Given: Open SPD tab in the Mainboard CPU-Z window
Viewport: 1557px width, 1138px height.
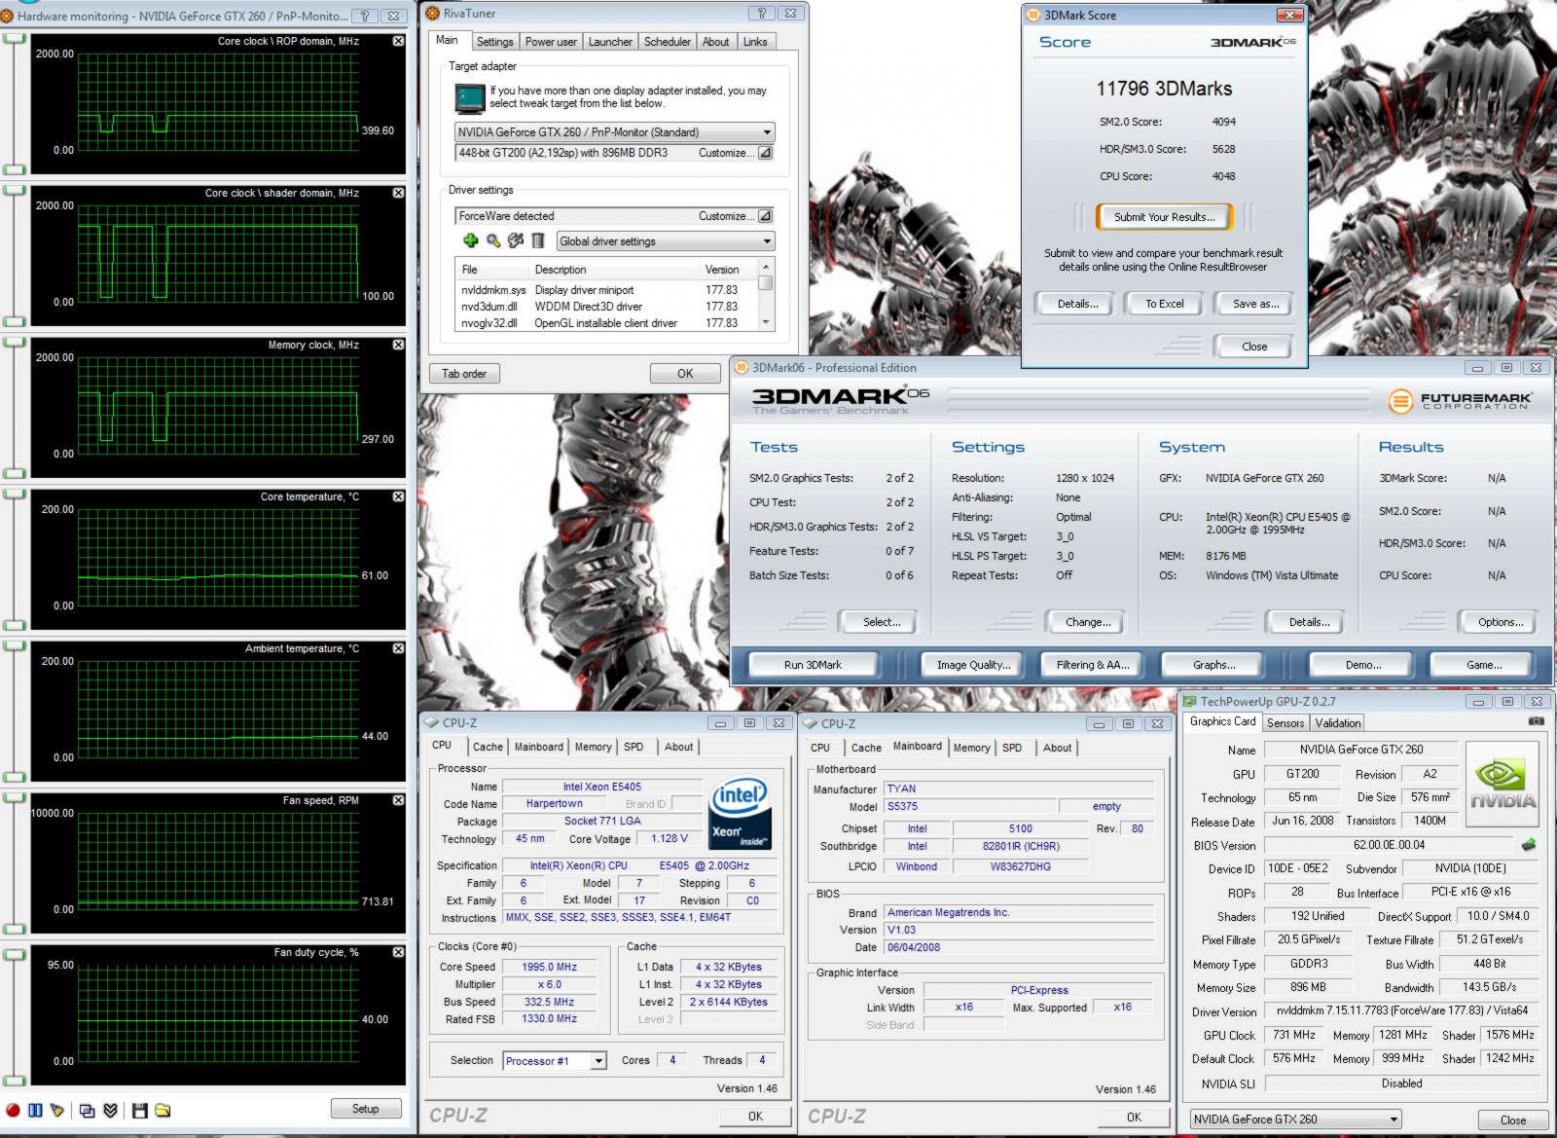Looking at the screenshot, I should [x=1012, y=748].
